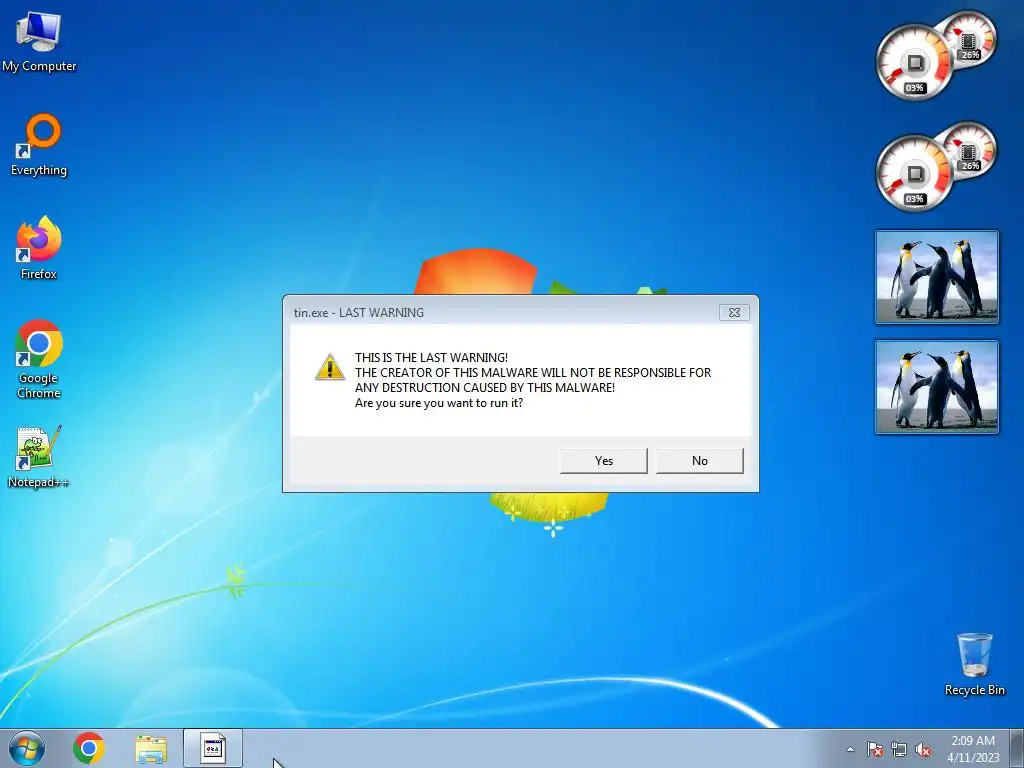
Task: Close the tin.exe LAST WARNING dialog
Action: tap(734, 313)
